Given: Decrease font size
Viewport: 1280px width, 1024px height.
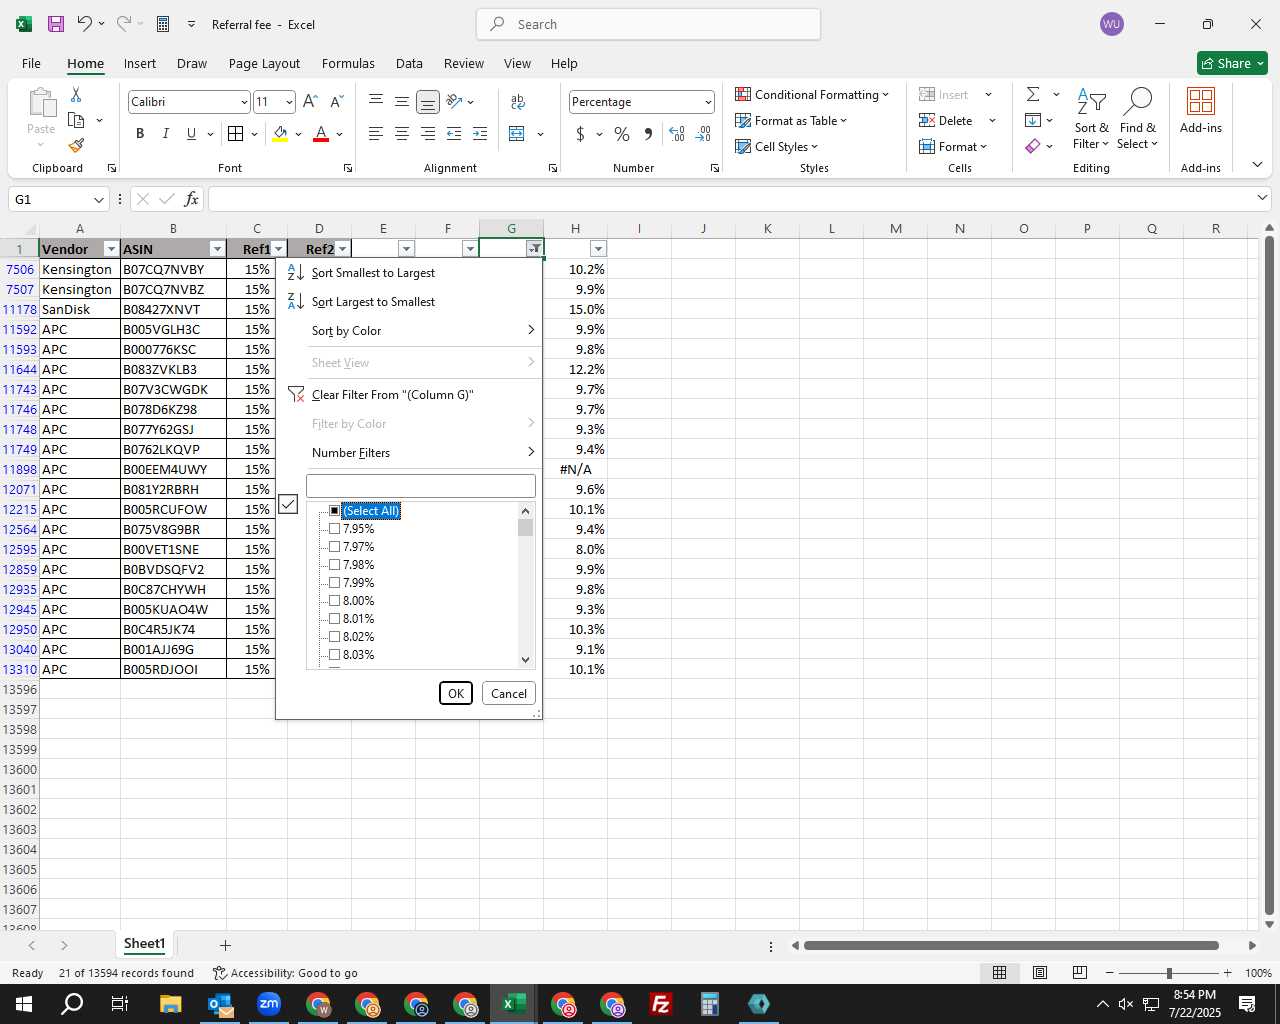Looking at the screenshot, I should tap(336, 102).
